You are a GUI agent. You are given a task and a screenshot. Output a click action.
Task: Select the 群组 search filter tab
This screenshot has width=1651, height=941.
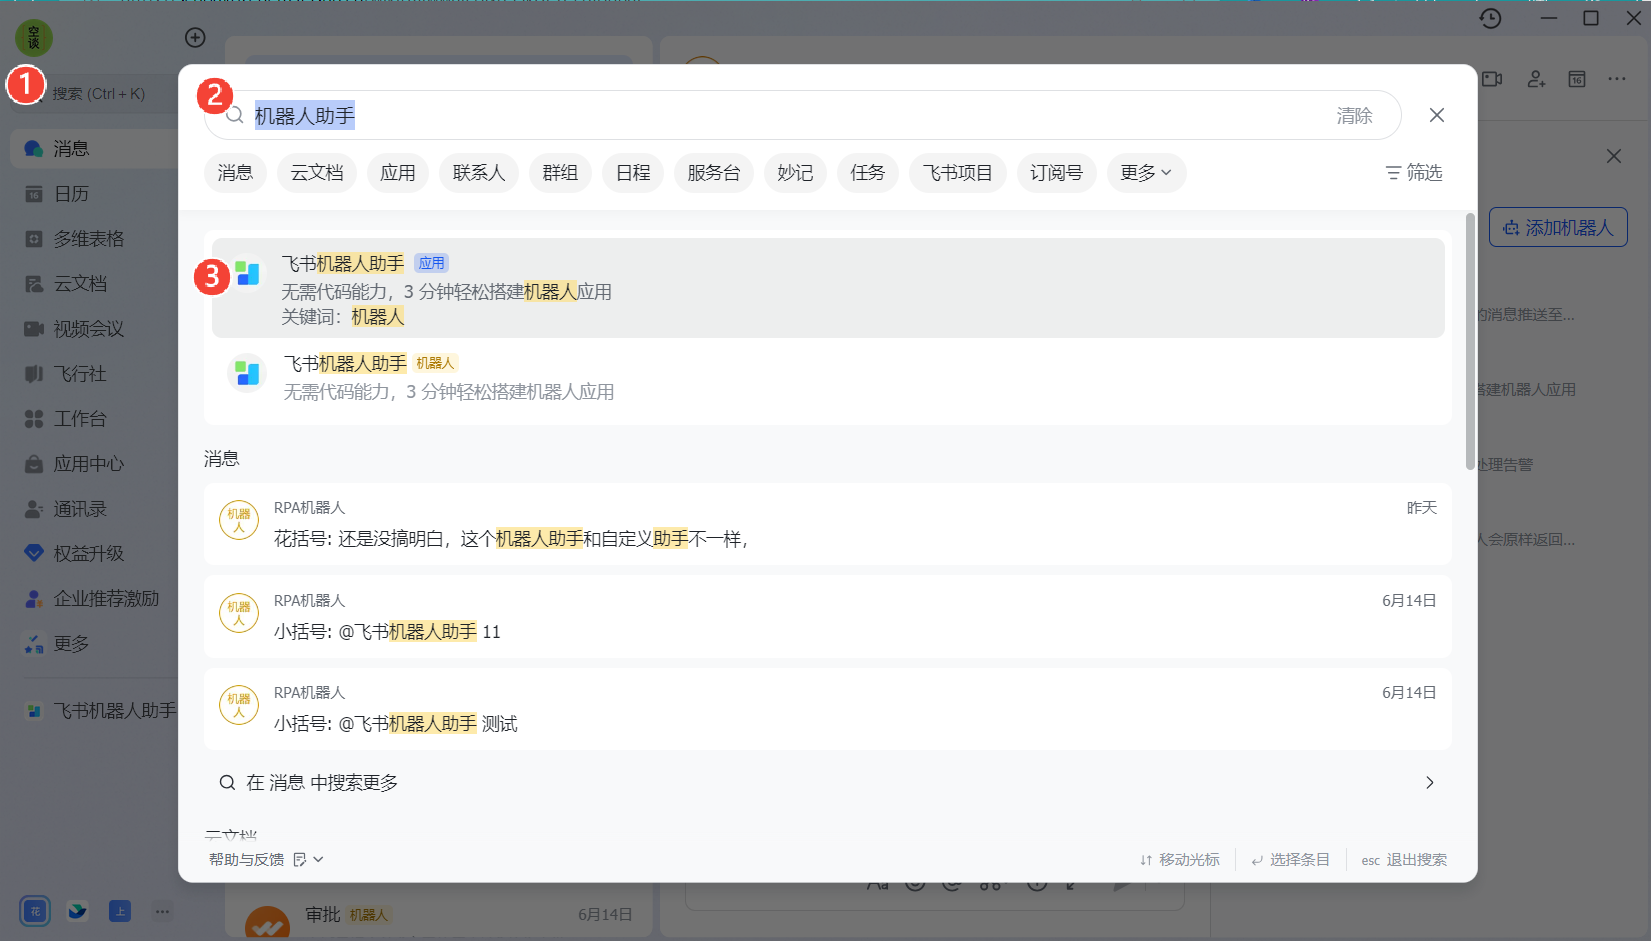(x=560, y=173)
